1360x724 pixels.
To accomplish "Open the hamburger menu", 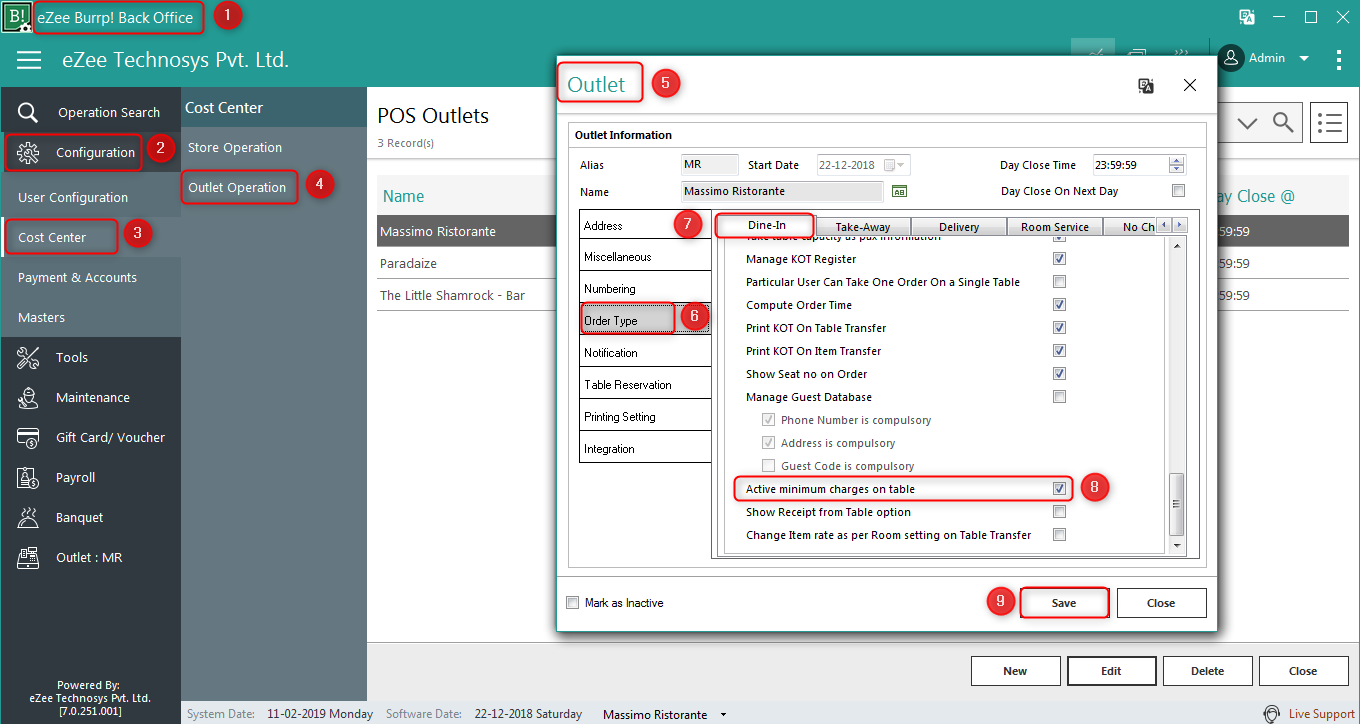I will pos(29,60).
